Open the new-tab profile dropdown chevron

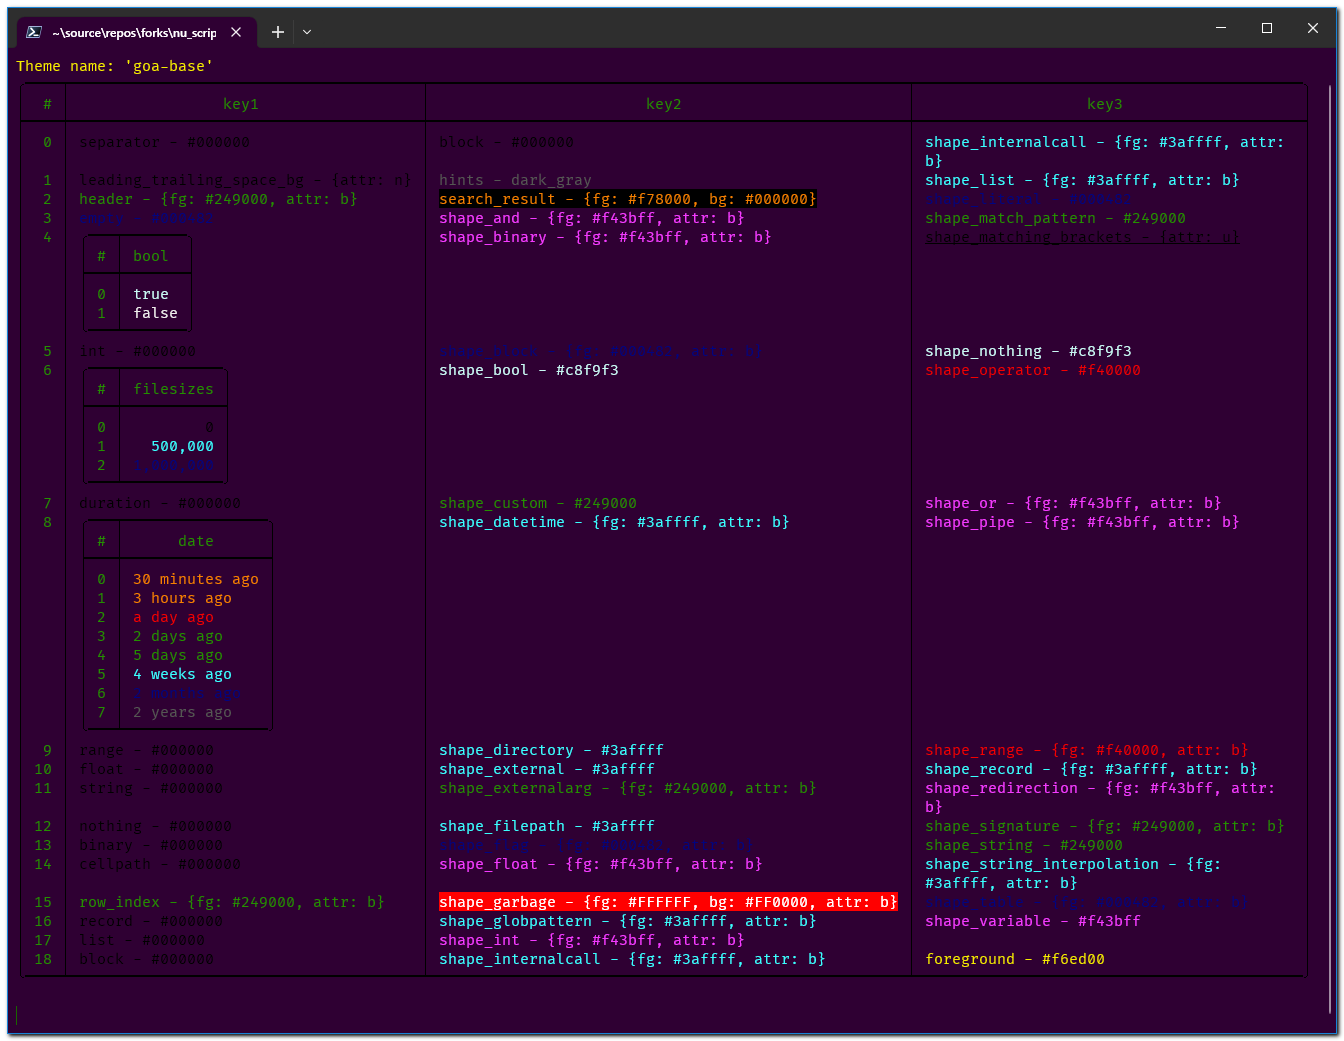pyautogui.click(x=307, y=32)
